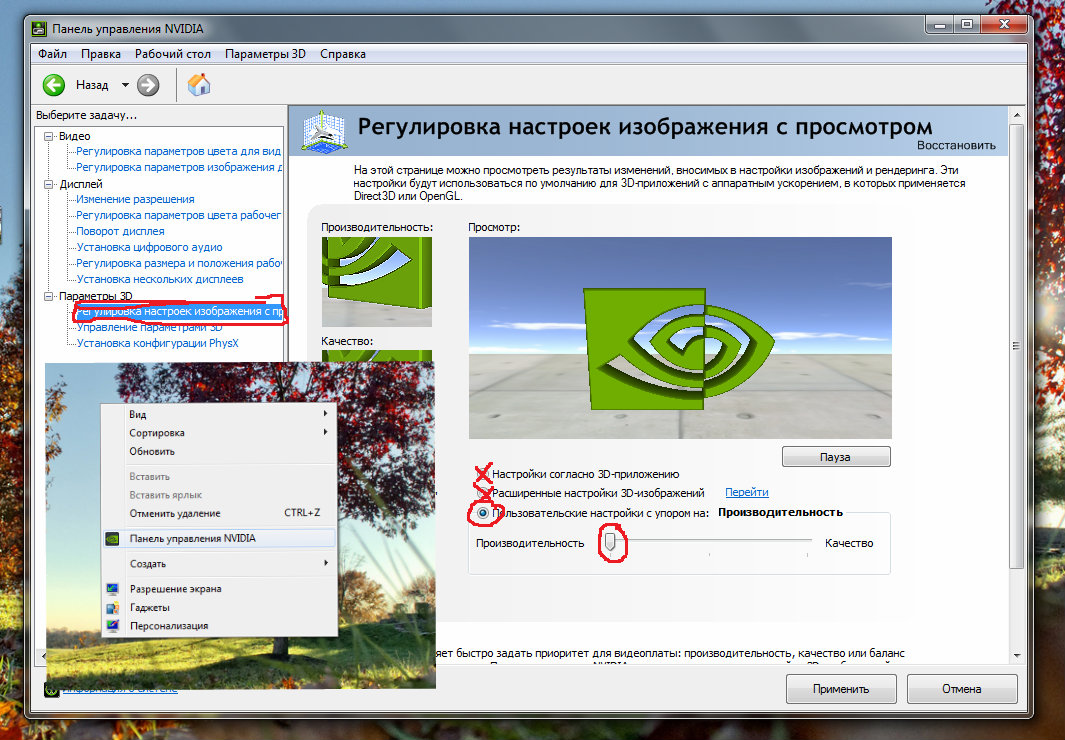Viewport: 1065px width, 740px height.
Task: Click the Отмена button
Action: [x=961, y=688]
